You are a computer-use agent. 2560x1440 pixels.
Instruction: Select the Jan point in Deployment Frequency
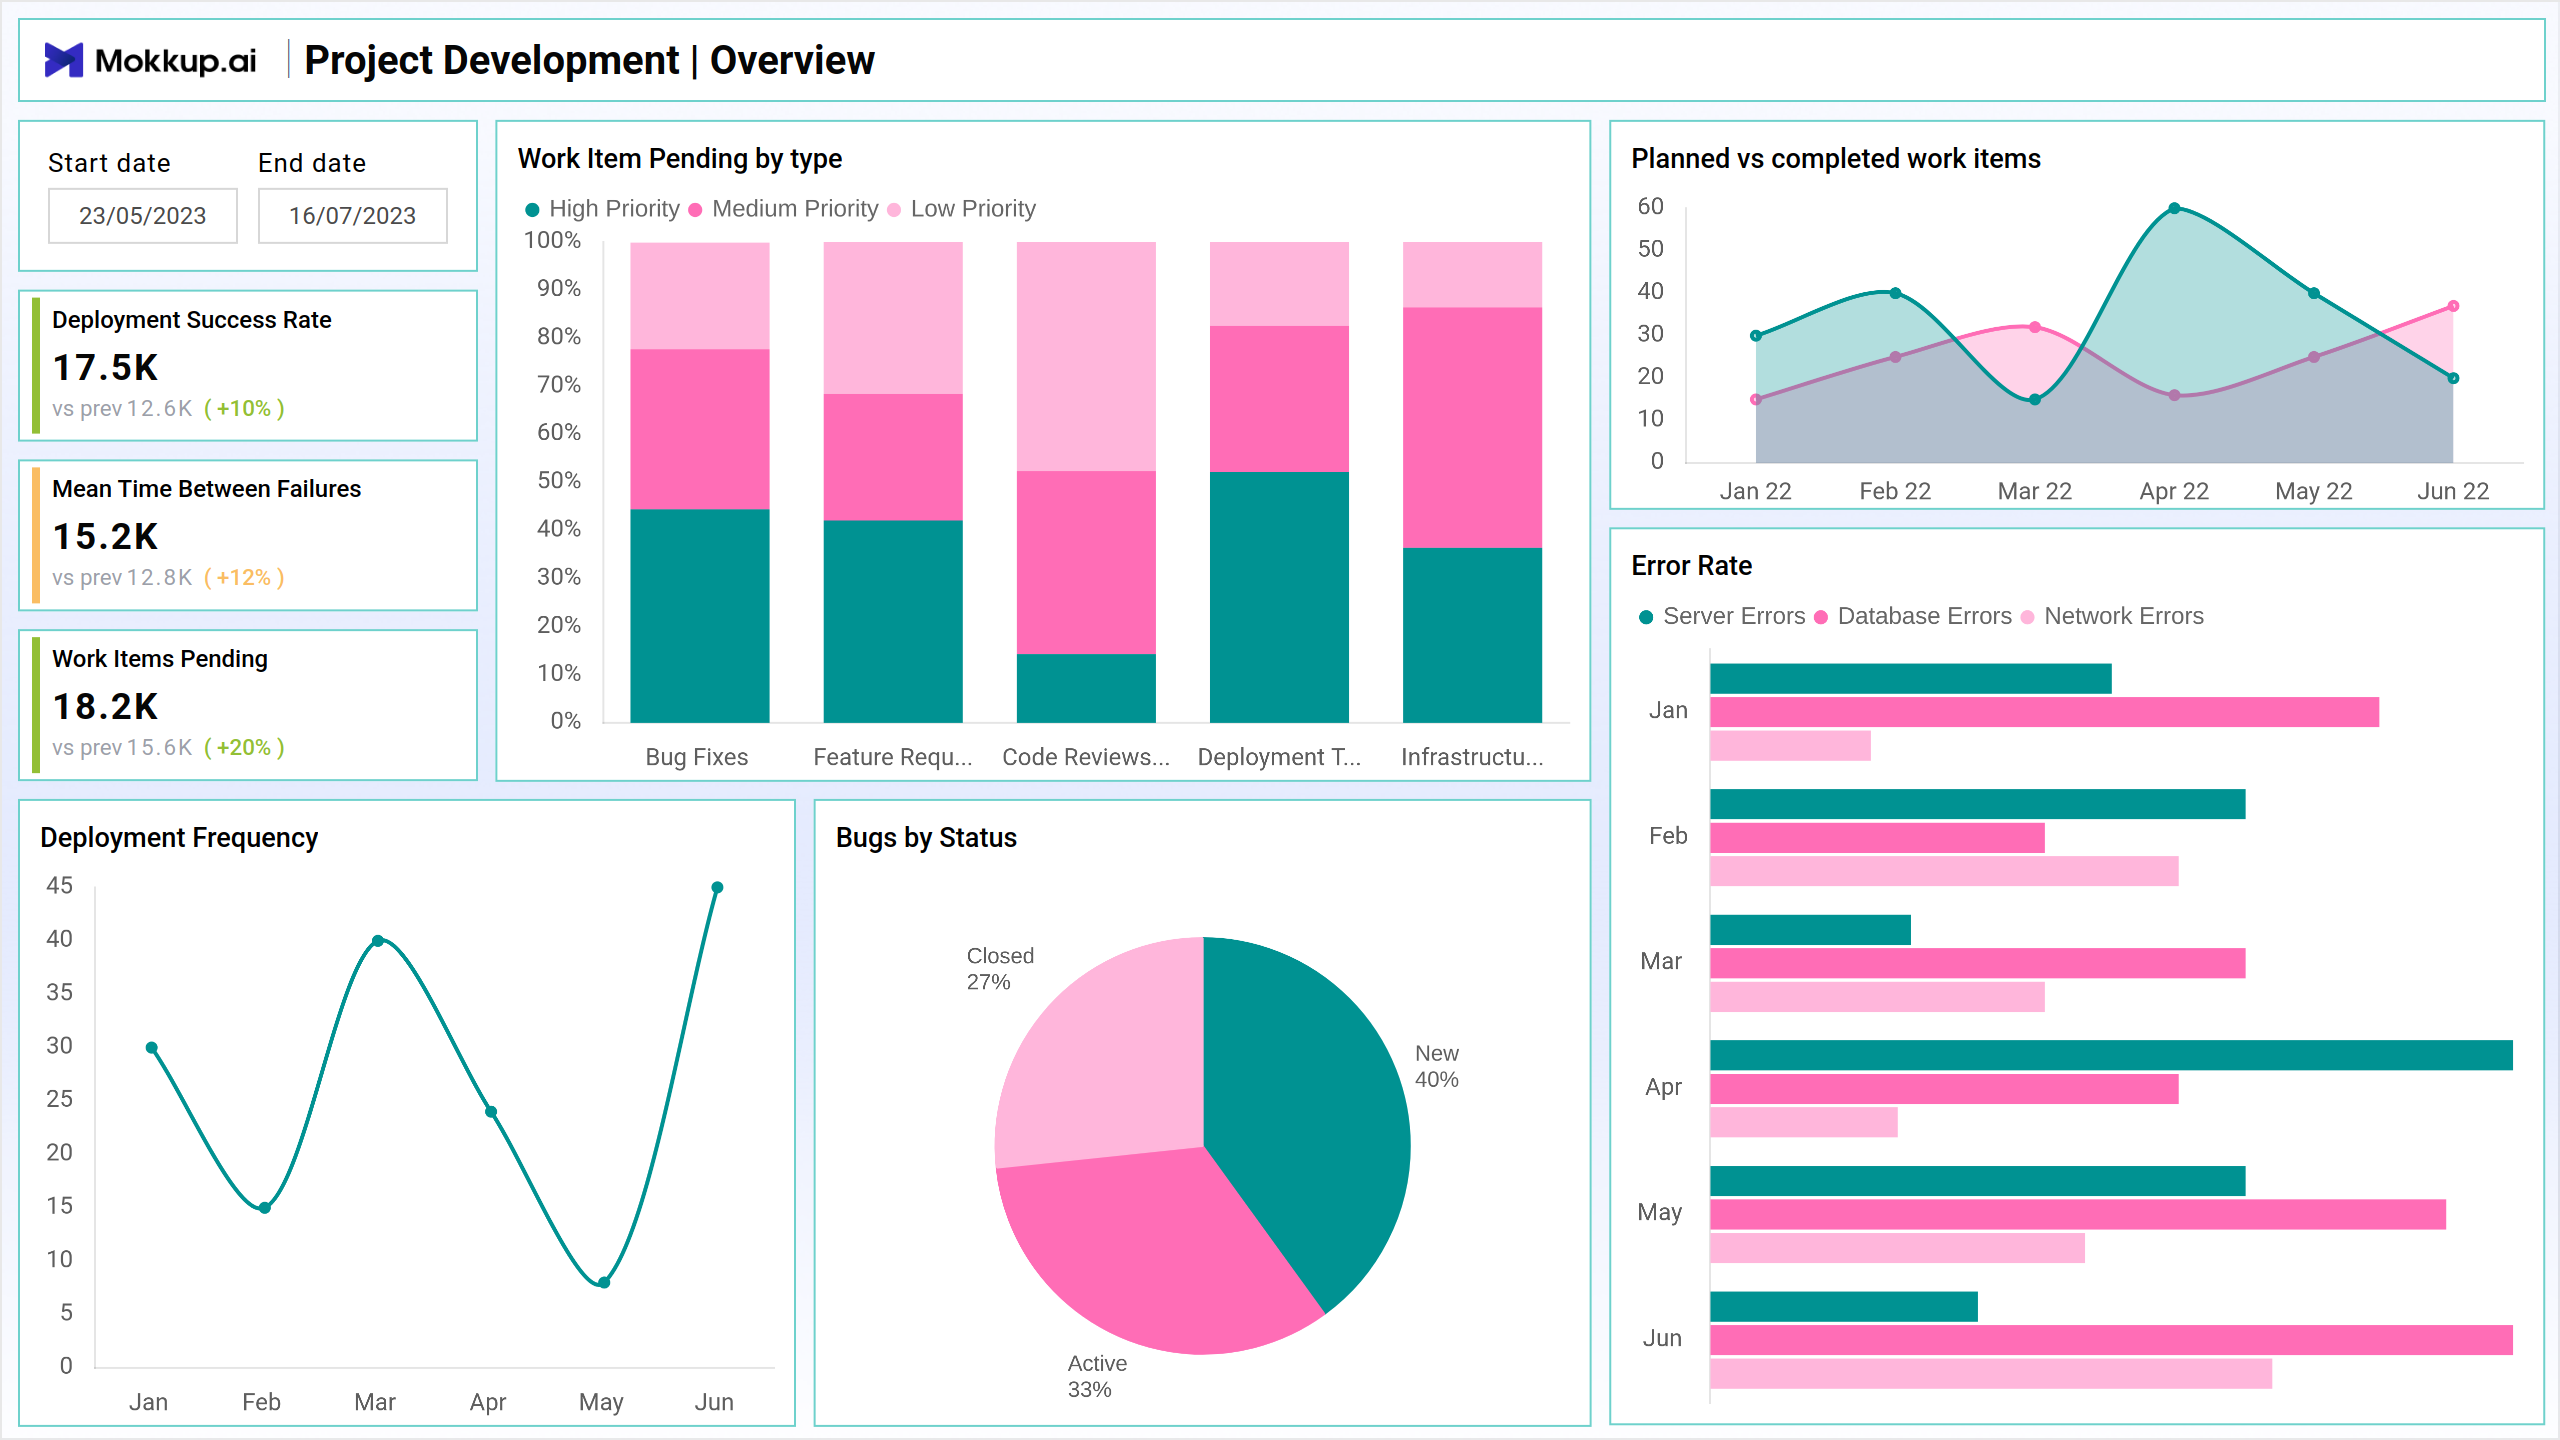tap(152, 1048)
